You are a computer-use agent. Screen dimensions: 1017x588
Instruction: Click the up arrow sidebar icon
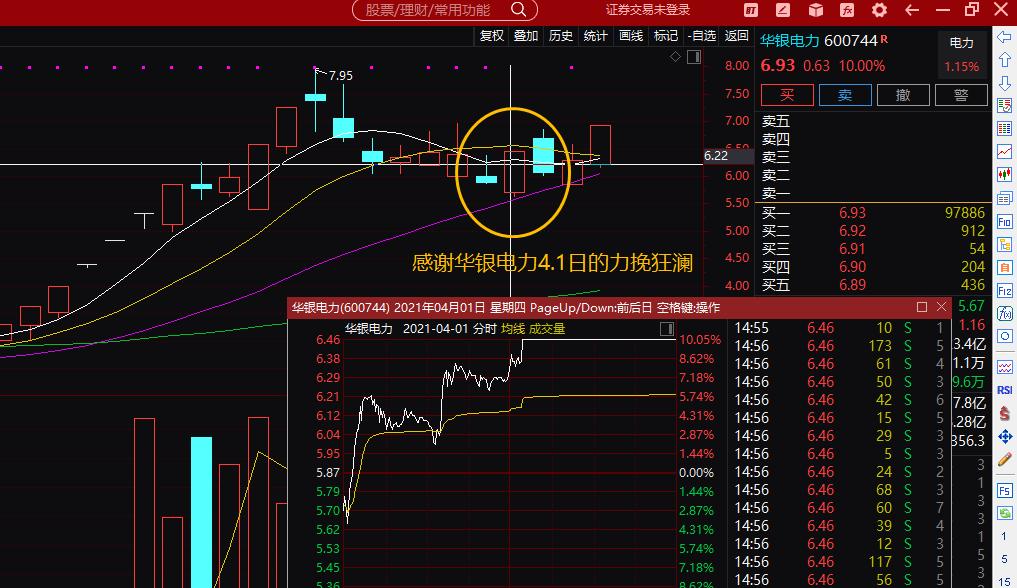pyautogui.click(x=1005, y=60)
